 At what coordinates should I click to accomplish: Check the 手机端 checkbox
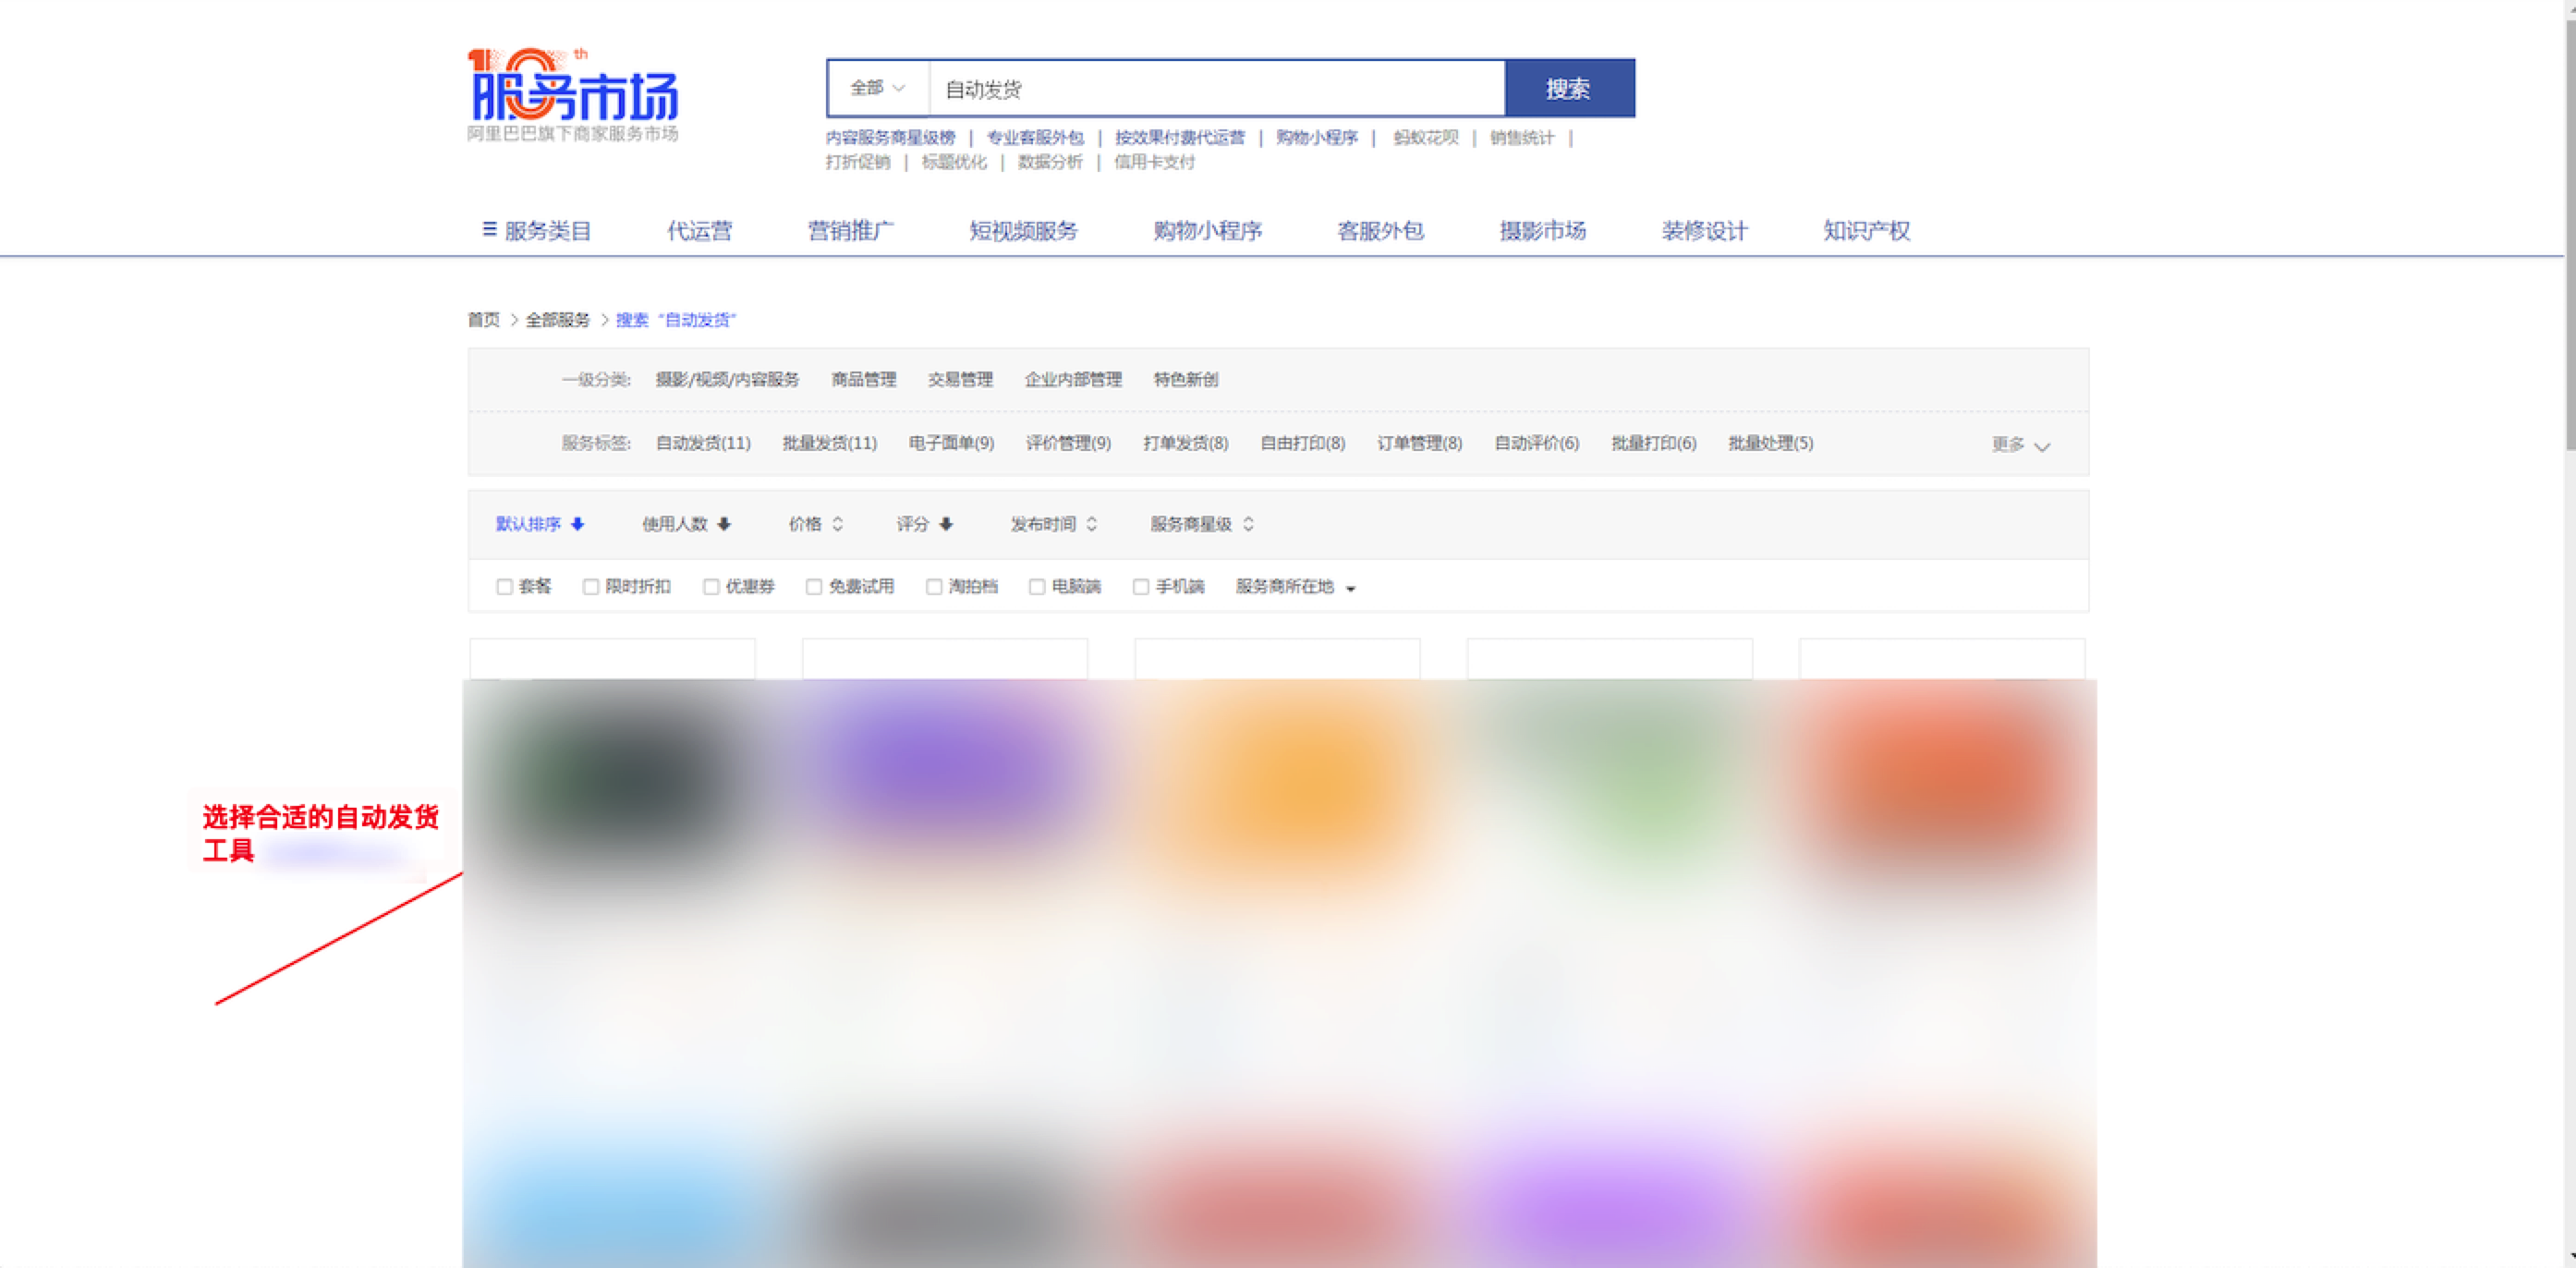point(1140,587)
